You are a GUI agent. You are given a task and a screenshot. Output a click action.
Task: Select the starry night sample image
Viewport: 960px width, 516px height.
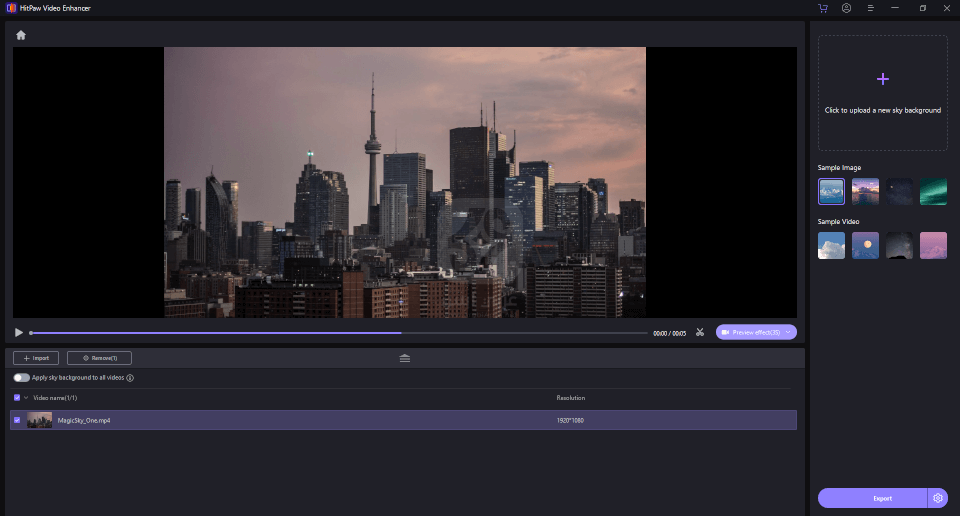coord(899,192)
